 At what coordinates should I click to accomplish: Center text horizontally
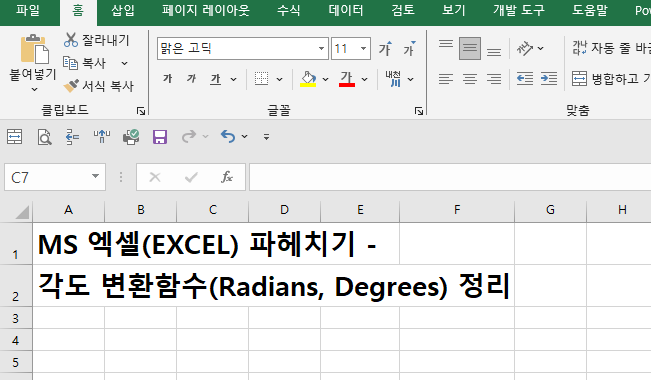click(470, 78)
